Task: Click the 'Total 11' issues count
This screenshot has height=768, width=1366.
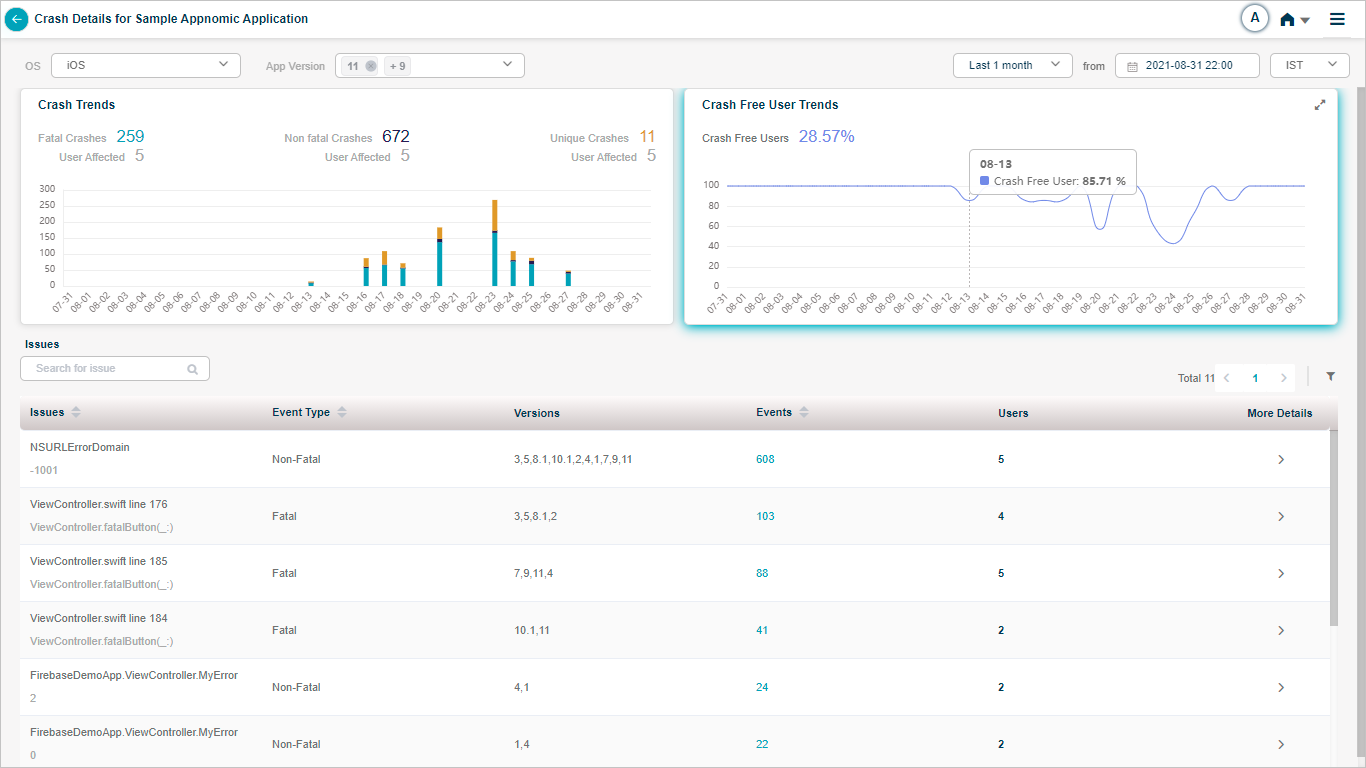Action: tap(1196, 378)
